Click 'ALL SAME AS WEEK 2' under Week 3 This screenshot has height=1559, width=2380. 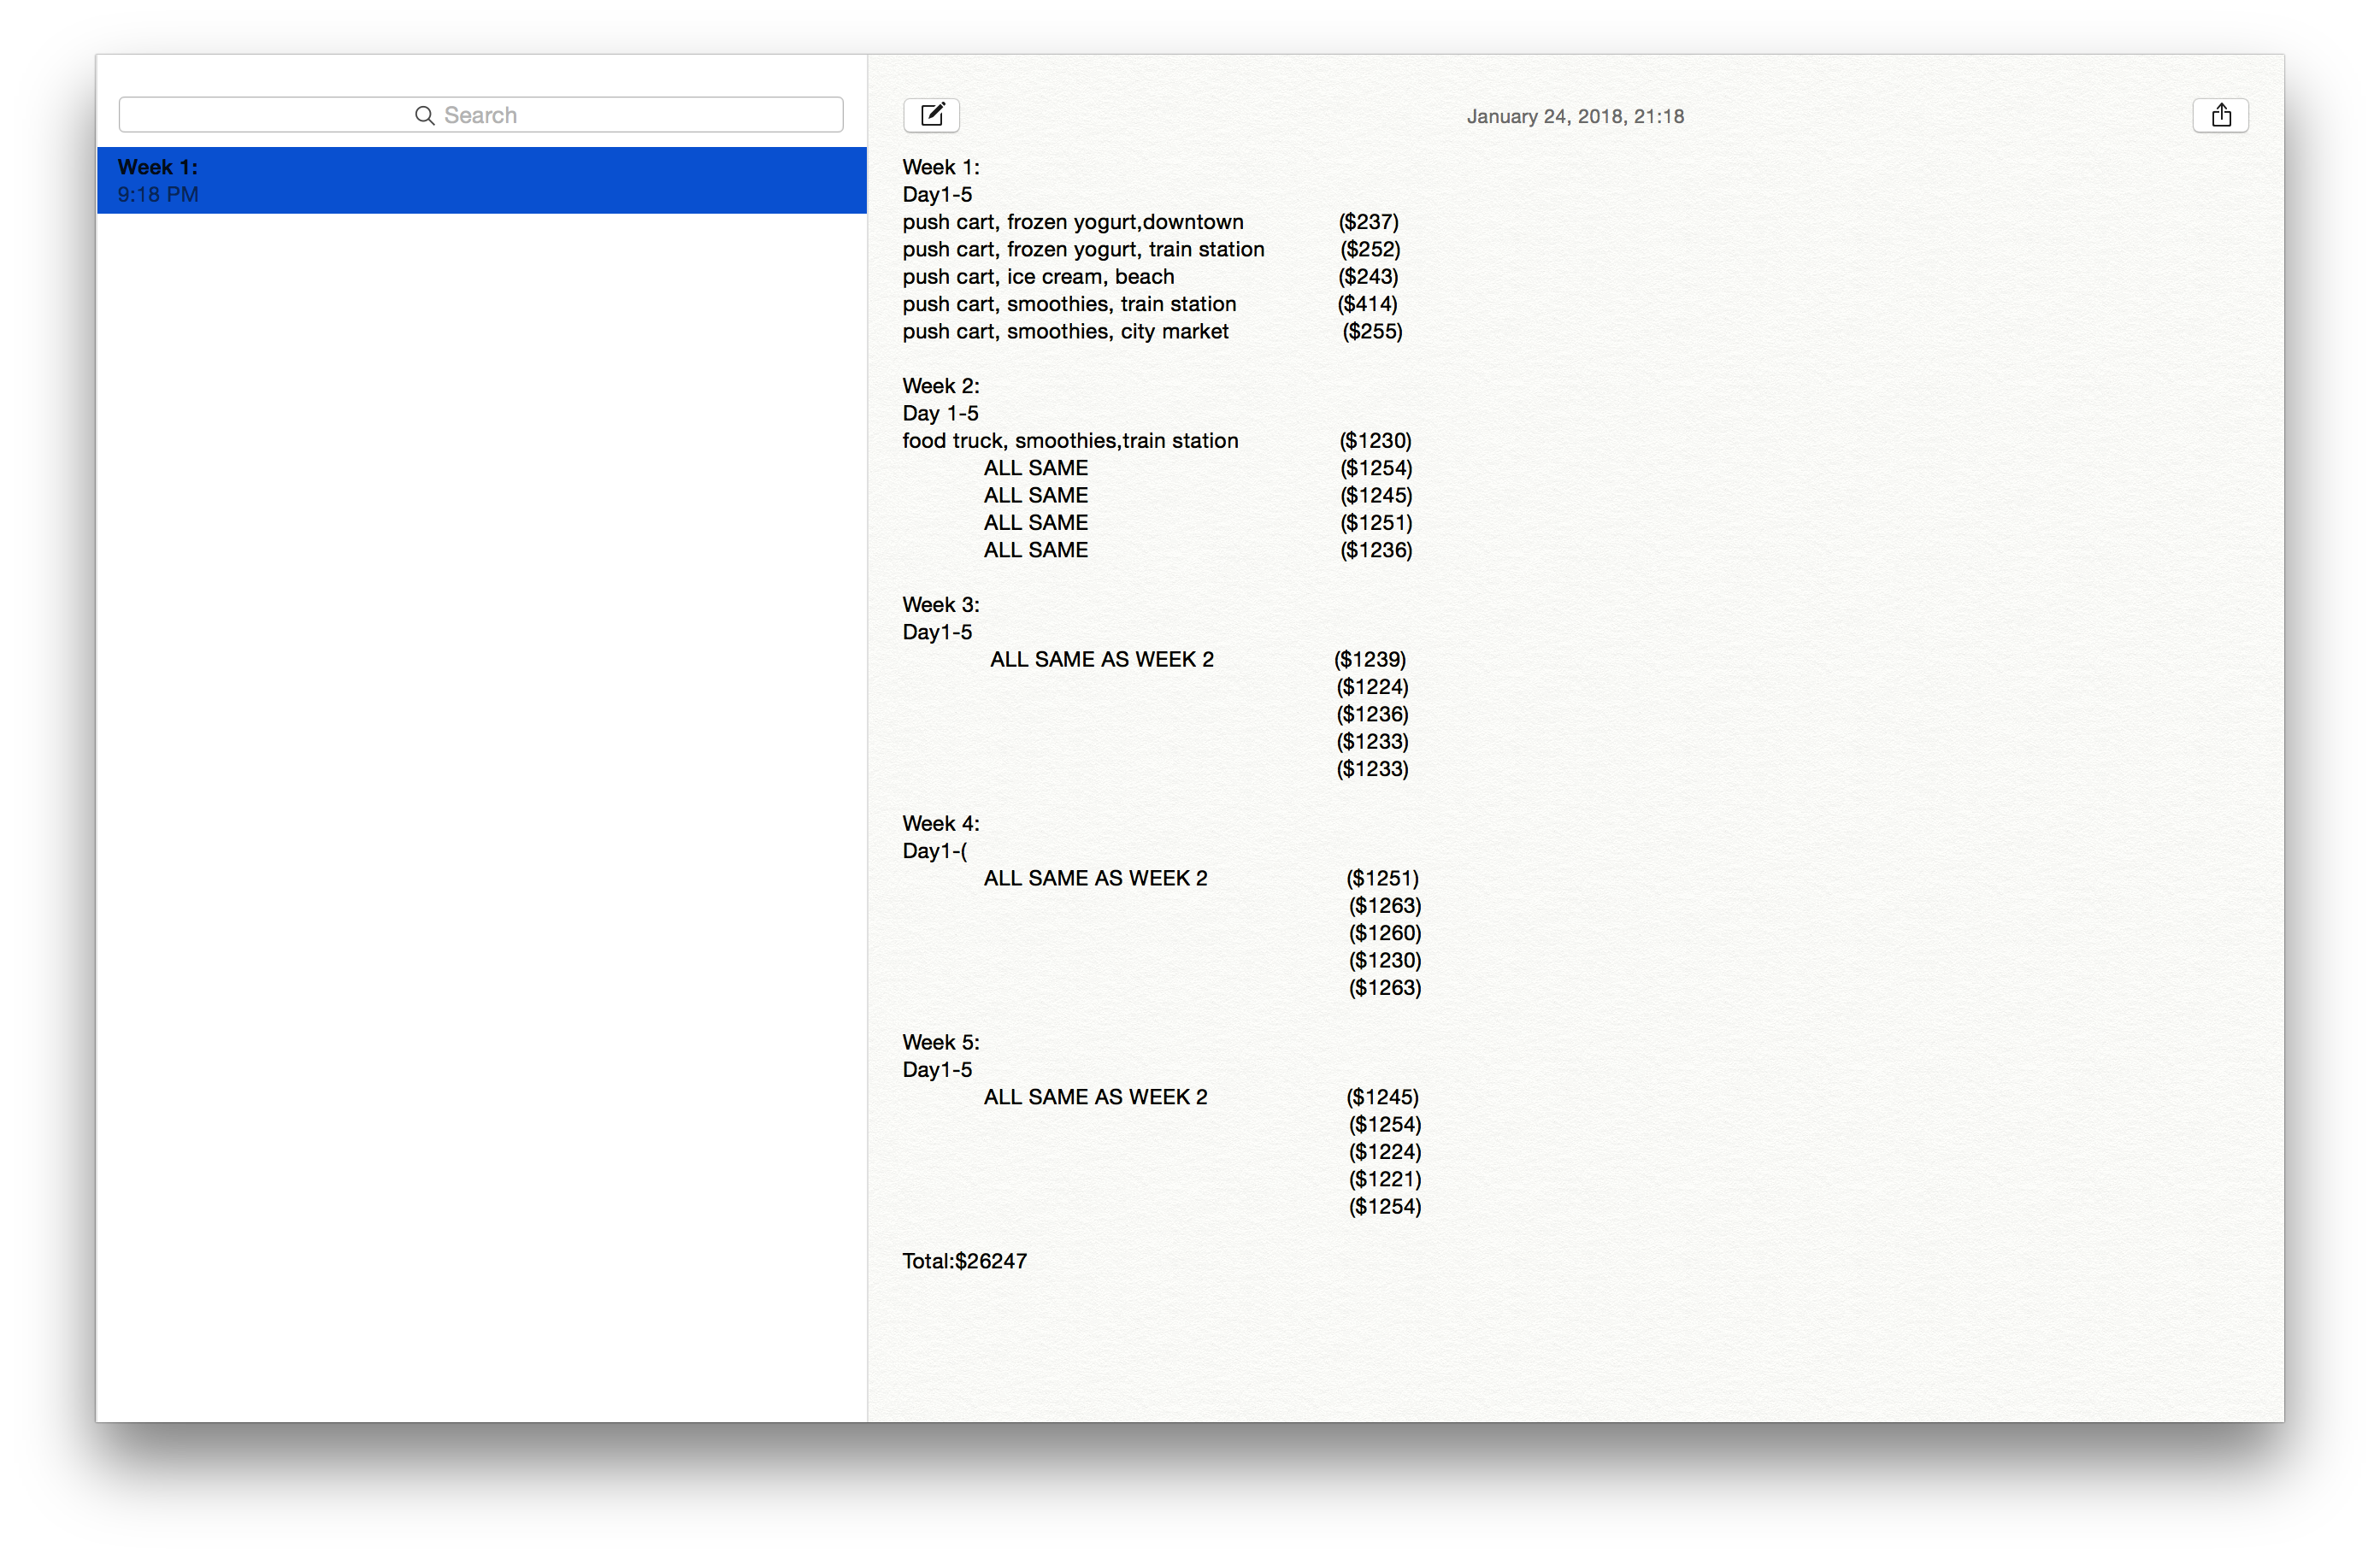(1101, 659)
